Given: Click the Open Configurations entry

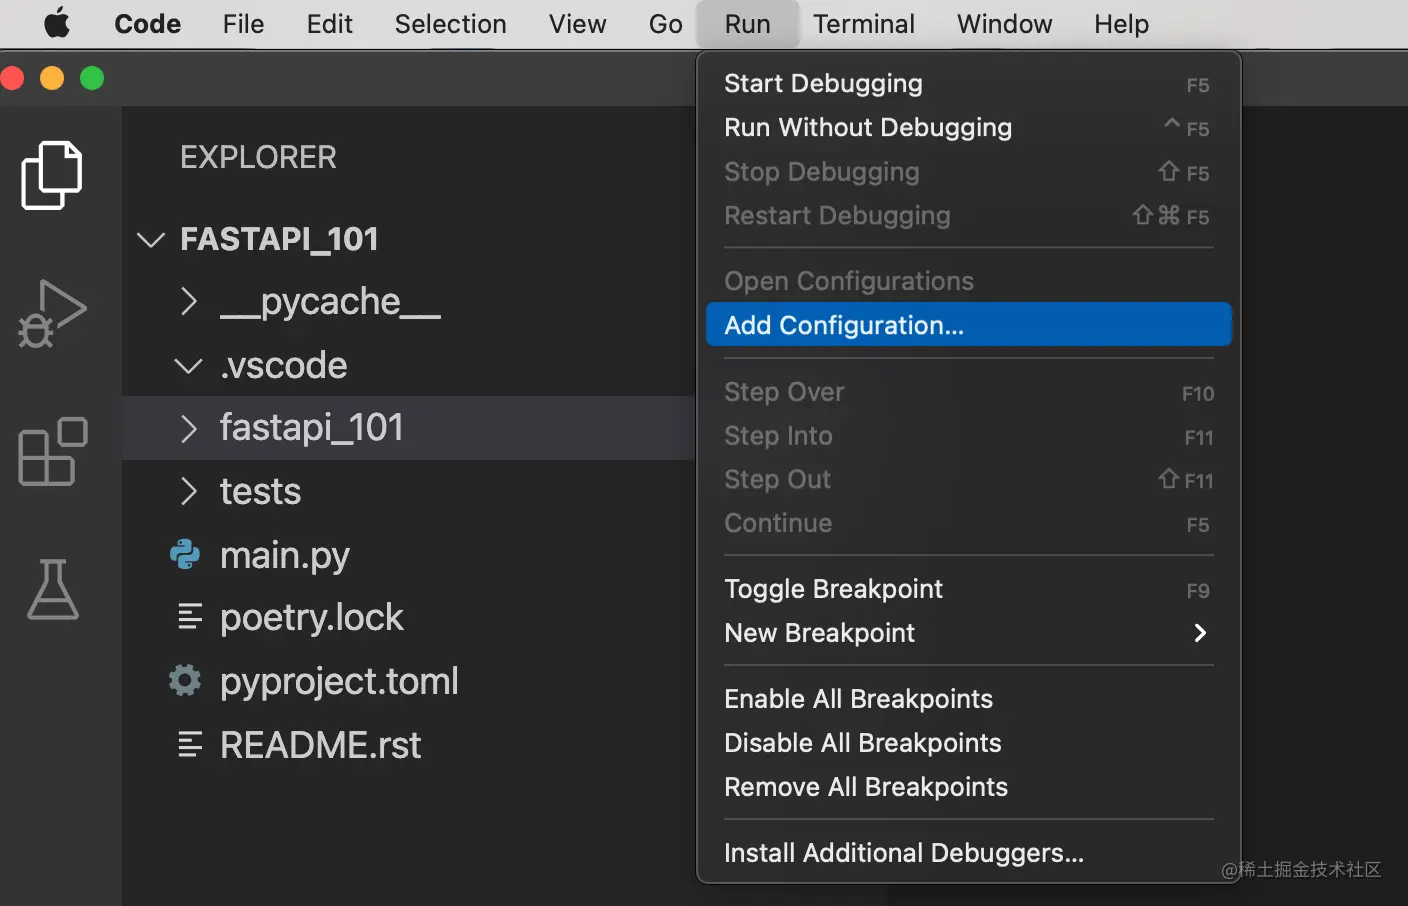Looking at the screenshot, I should tap(968, 281).
